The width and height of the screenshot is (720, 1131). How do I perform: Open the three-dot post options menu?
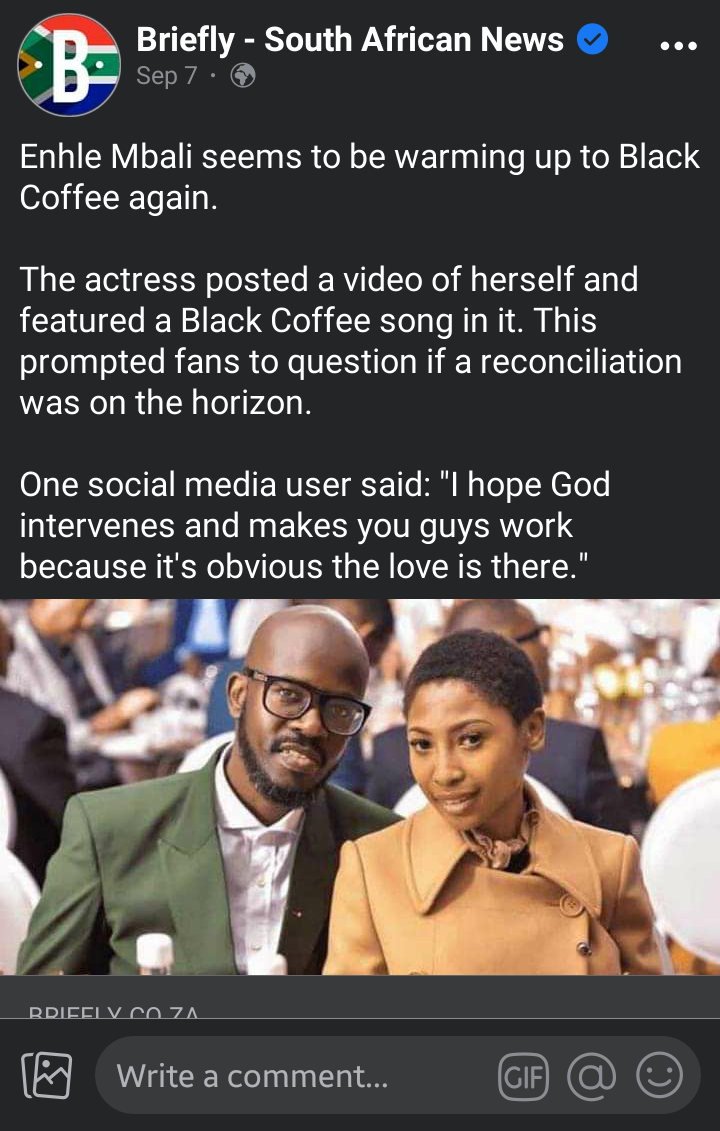(x=678, y=46)
